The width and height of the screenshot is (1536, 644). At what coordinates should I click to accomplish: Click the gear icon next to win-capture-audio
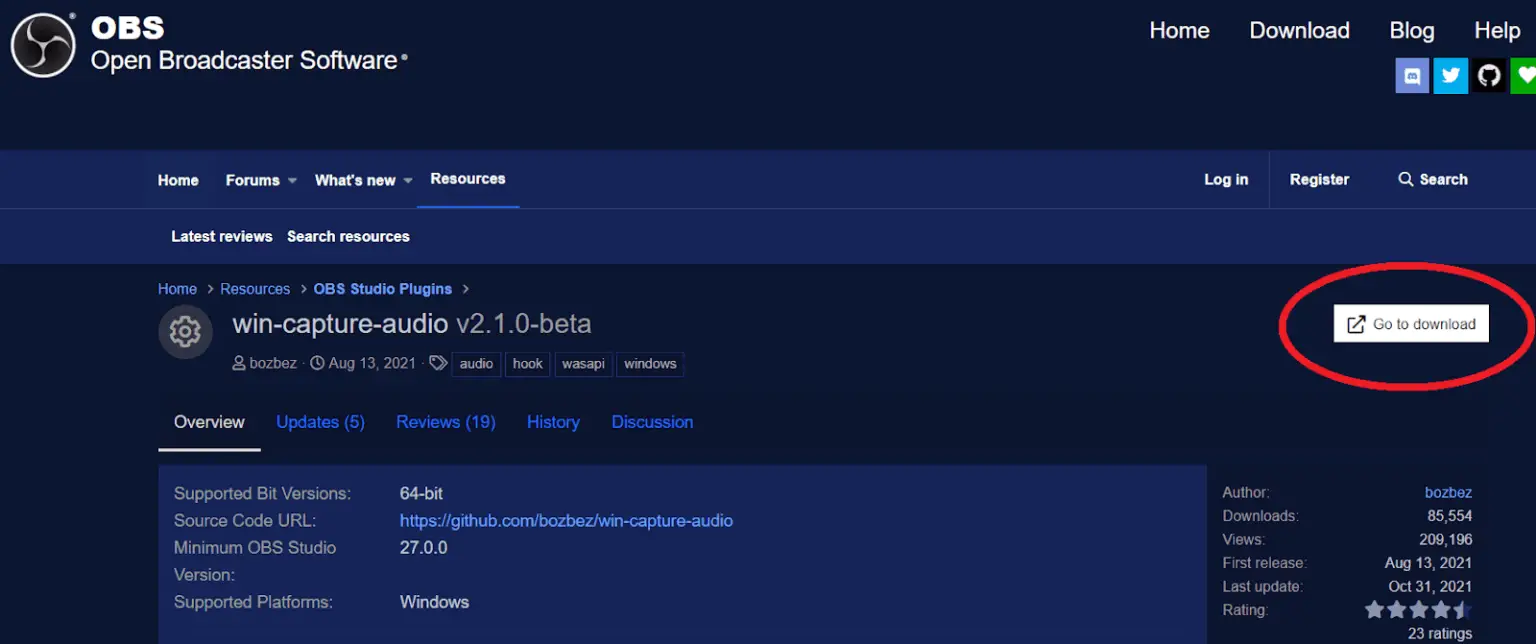(x=185, y=331)
